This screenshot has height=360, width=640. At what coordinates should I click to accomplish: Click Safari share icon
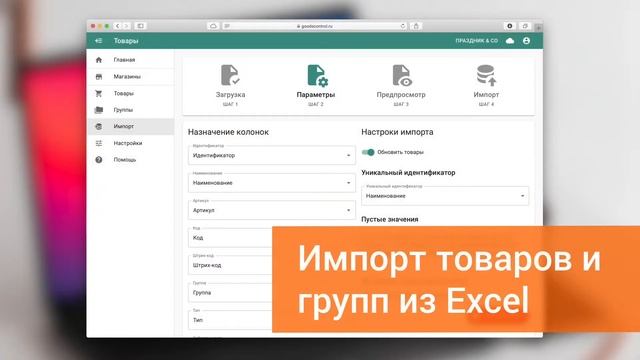(x=416, y=26)
